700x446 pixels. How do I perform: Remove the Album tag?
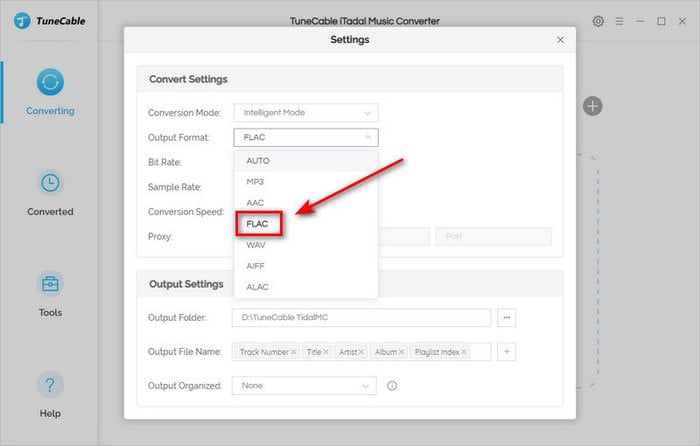point(401,352)
